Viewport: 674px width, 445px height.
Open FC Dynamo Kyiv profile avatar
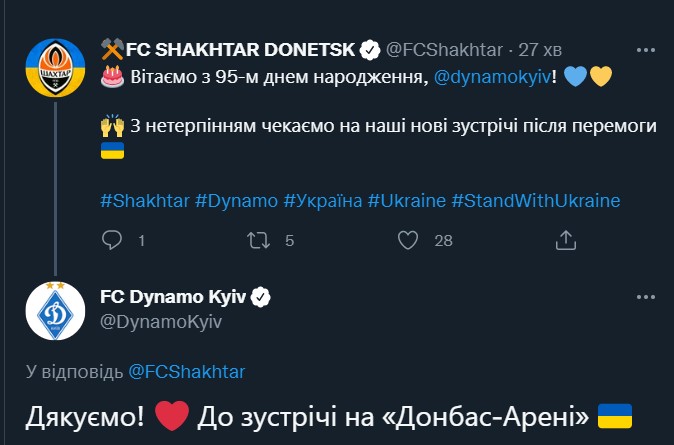tap(55, 311)
